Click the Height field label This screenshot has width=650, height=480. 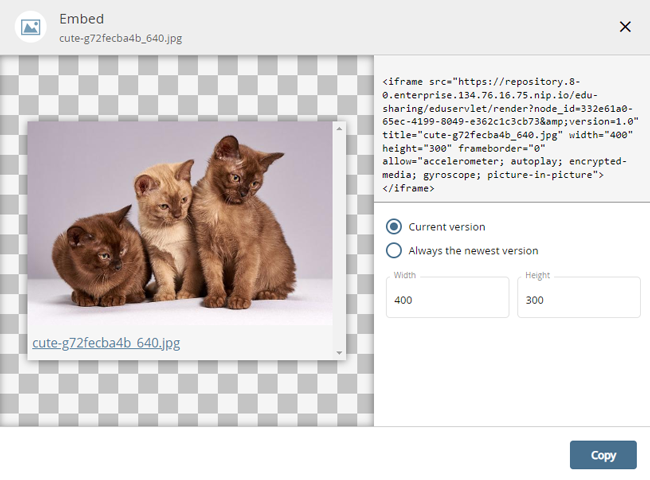tap(537, 275)
